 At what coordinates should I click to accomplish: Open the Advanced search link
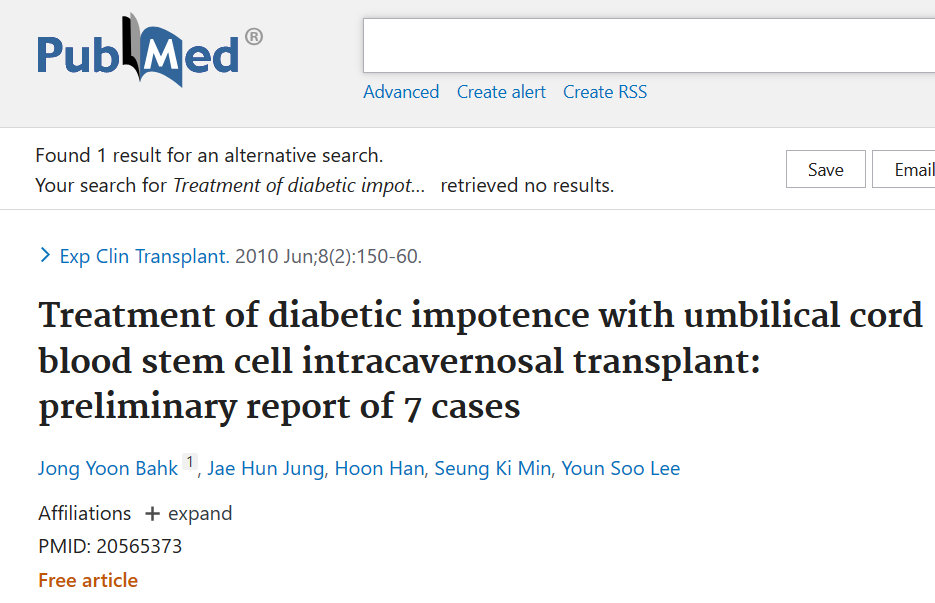(x=401, y=92)
